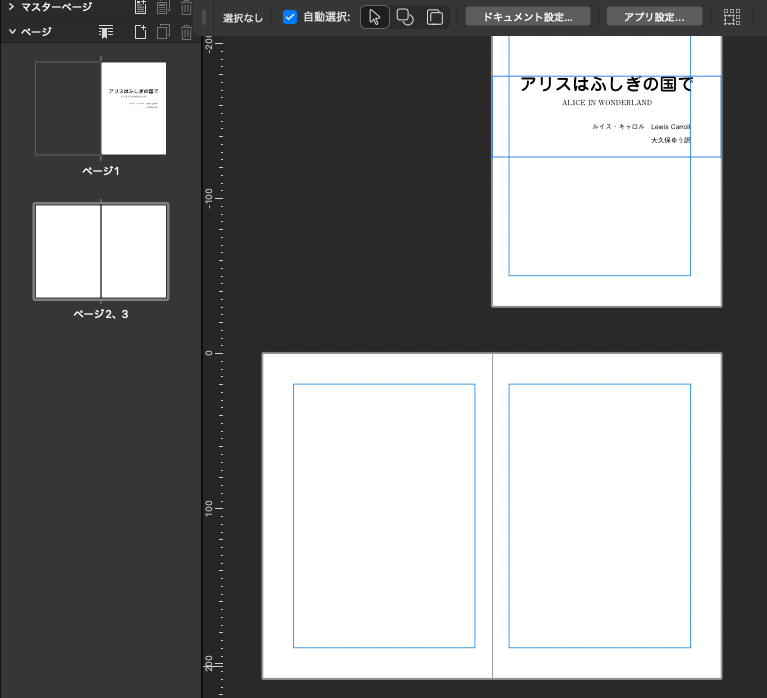Click delete master page trash icon
Viewport: 767px width, 698px height.
tap(186, 8)
